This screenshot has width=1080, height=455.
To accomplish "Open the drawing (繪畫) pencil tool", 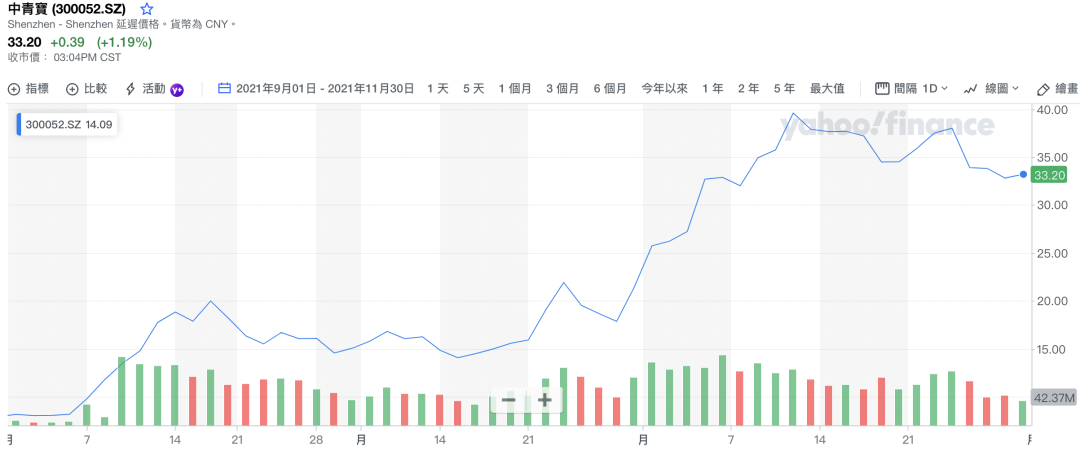I will pos(1057,88).
